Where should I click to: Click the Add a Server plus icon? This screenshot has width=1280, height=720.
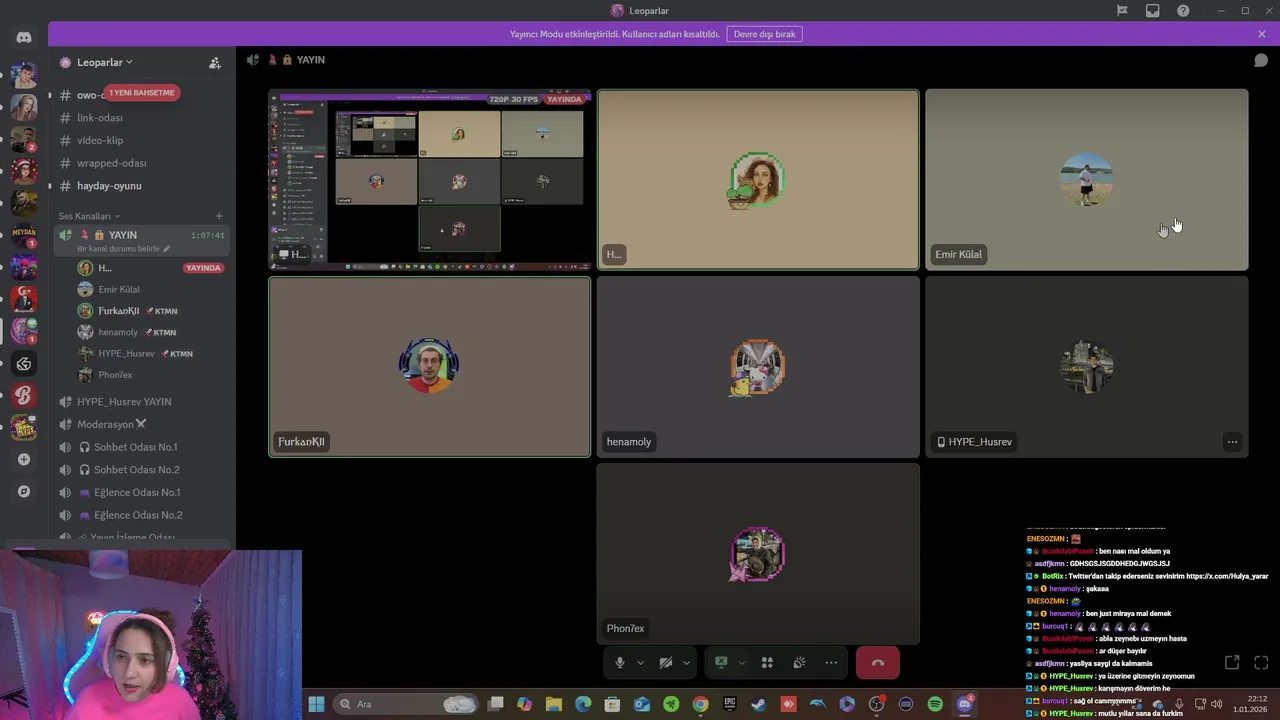click(x=24, y=460)
